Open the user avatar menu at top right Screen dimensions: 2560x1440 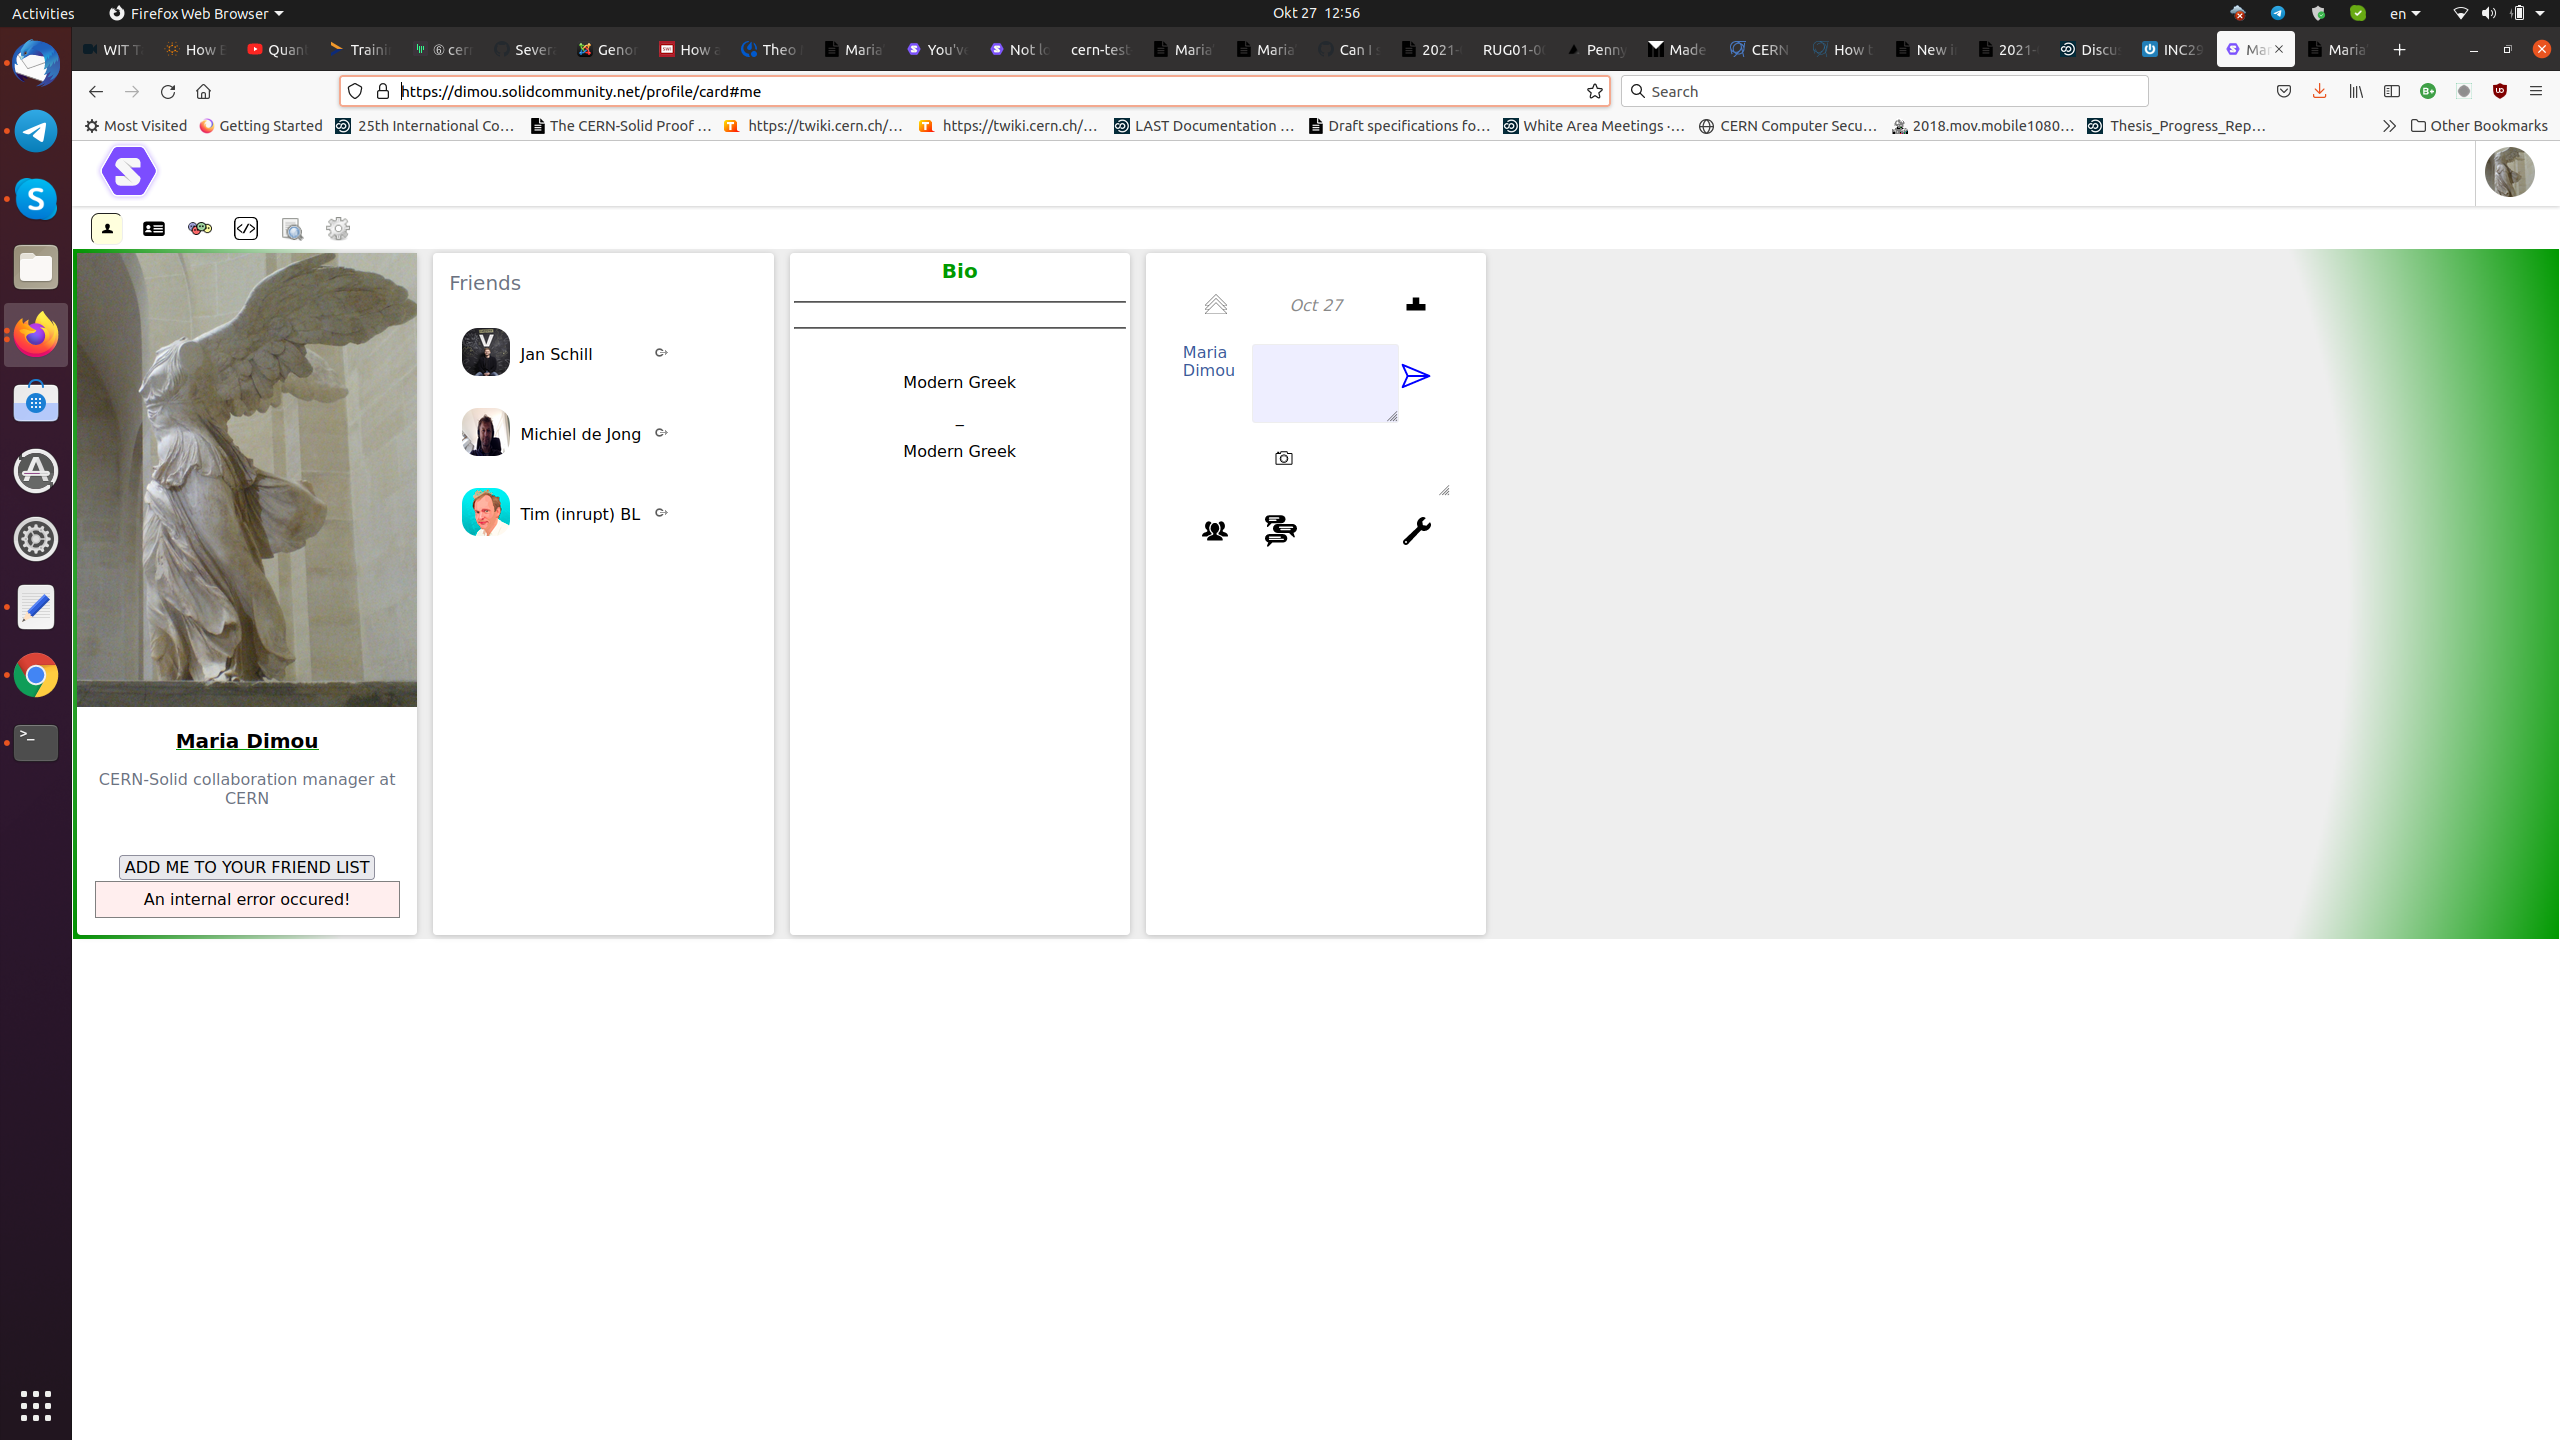pyautogui.click(x=2510, y=172)
